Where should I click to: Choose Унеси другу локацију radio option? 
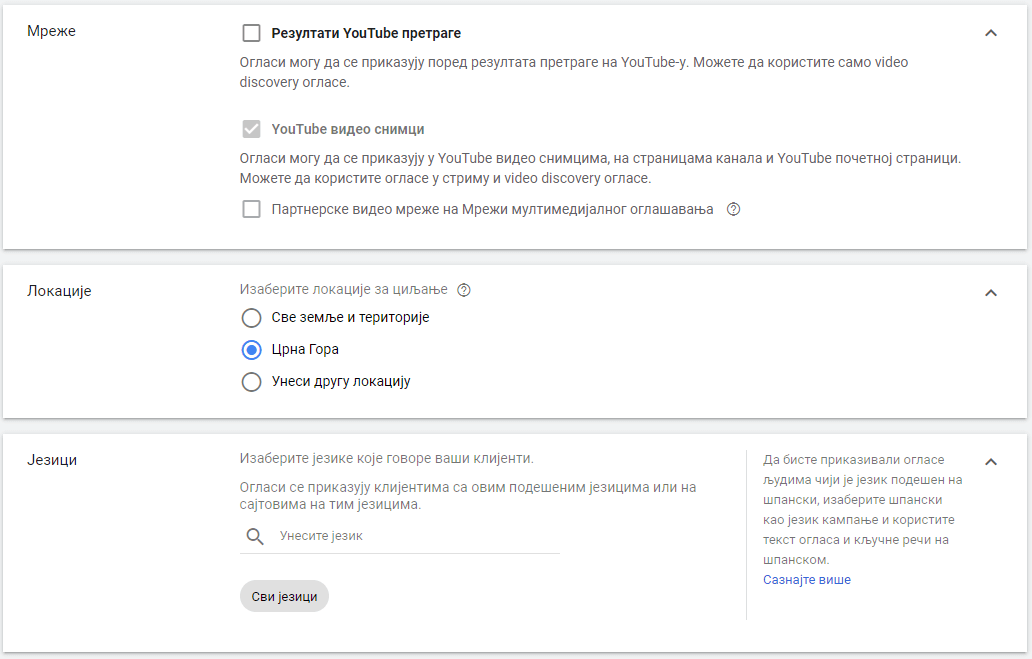point(251,382)
